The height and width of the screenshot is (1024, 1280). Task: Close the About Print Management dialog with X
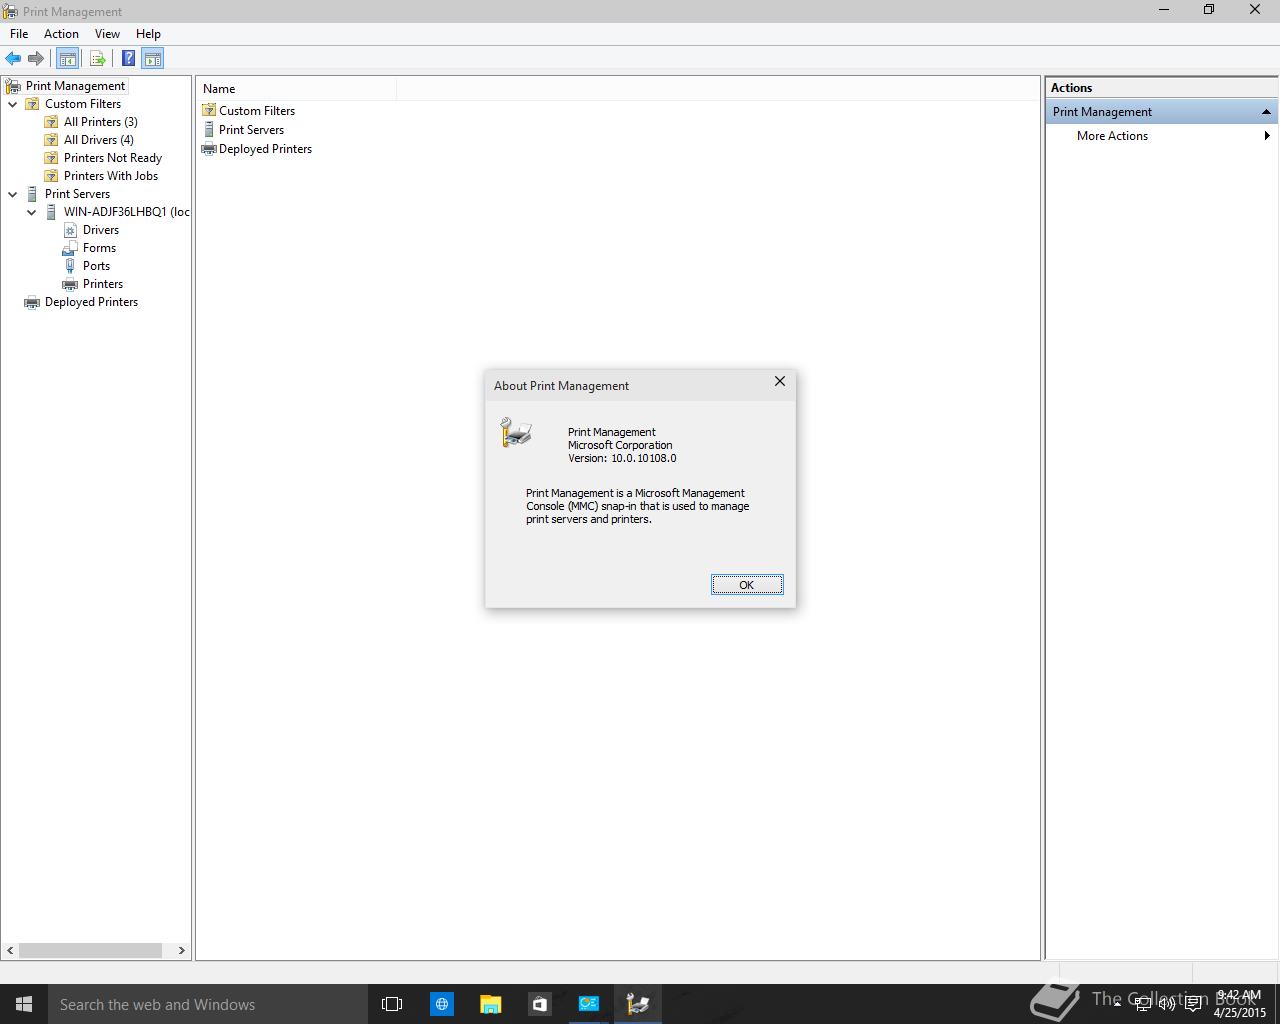pos(780,382)
